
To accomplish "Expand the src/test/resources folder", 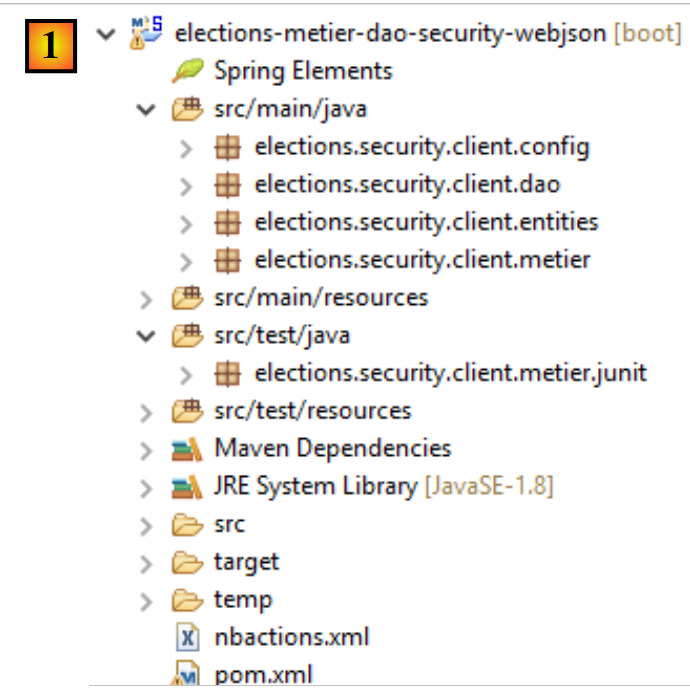I will 146,411.
